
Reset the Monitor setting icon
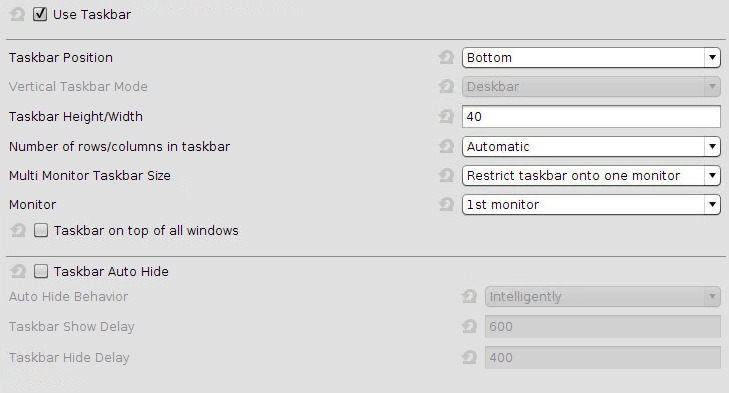pyautogui.click(x=446, y=205)
